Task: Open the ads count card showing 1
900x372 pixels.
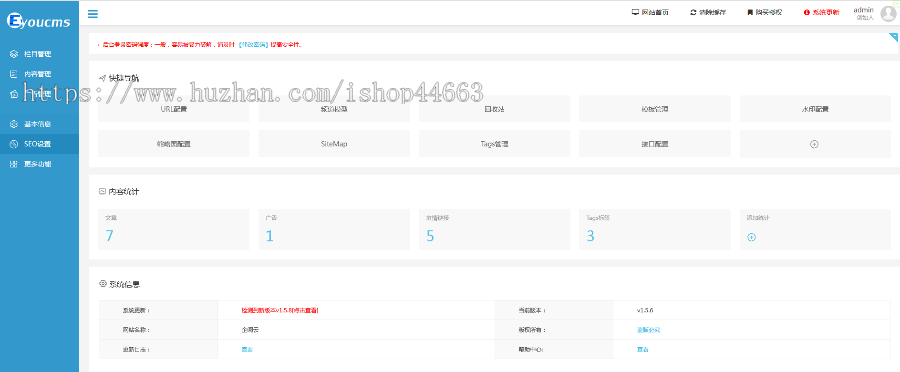Action: pos(334,229)
